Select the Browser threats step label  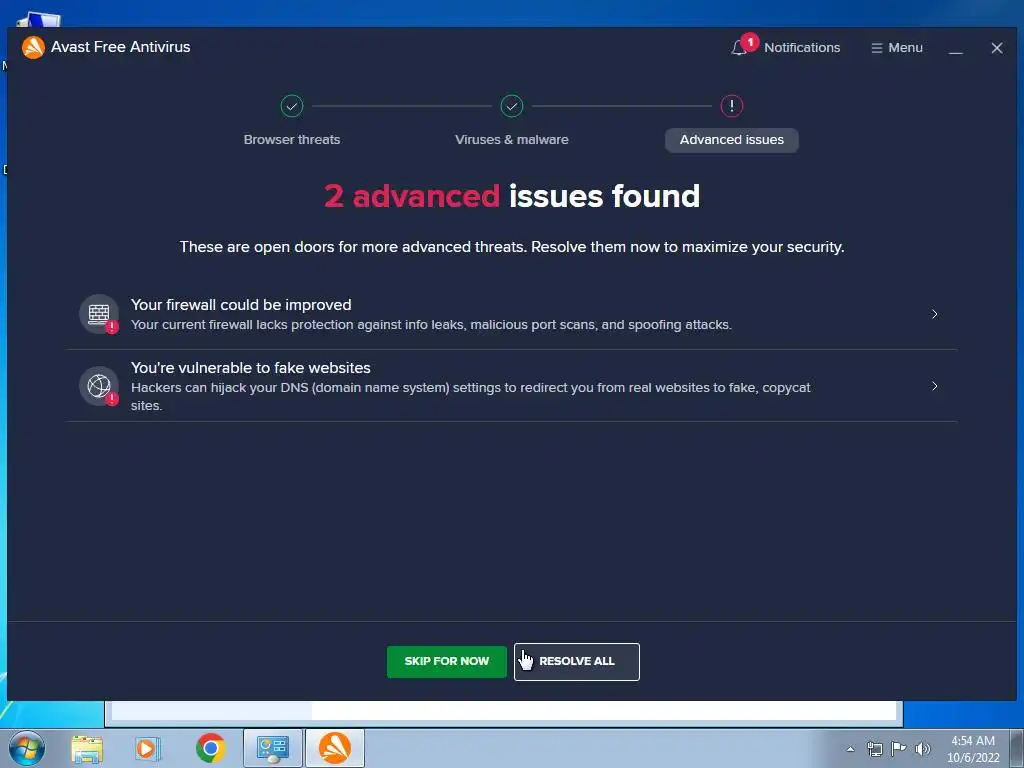click(x=292, y=140)
